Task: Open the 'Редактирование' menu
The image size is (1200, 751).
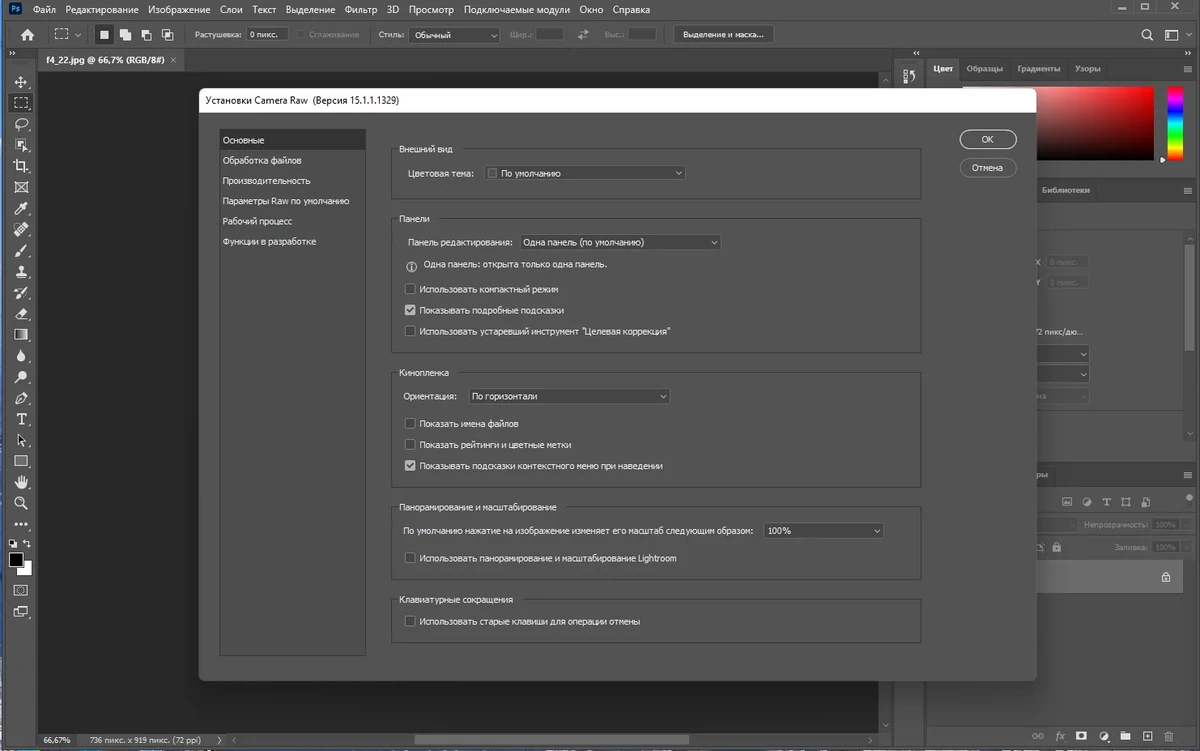Action: (x=102, y=9)
